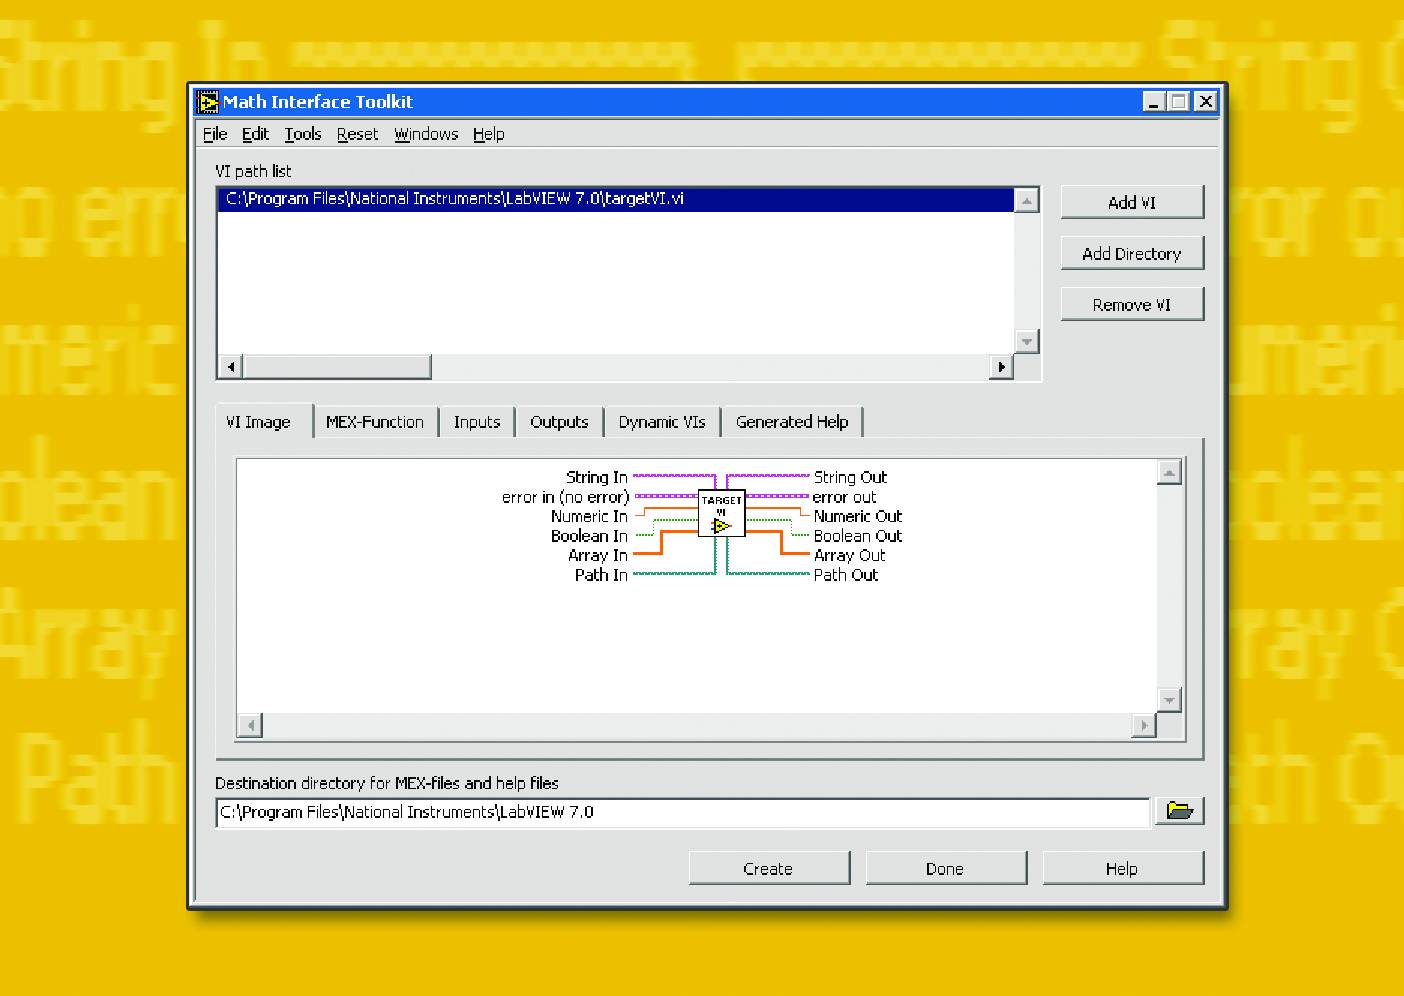Open the Dynamic VIs tab
The width and height of the screenshot is (1404, 996).
(662, 421)
